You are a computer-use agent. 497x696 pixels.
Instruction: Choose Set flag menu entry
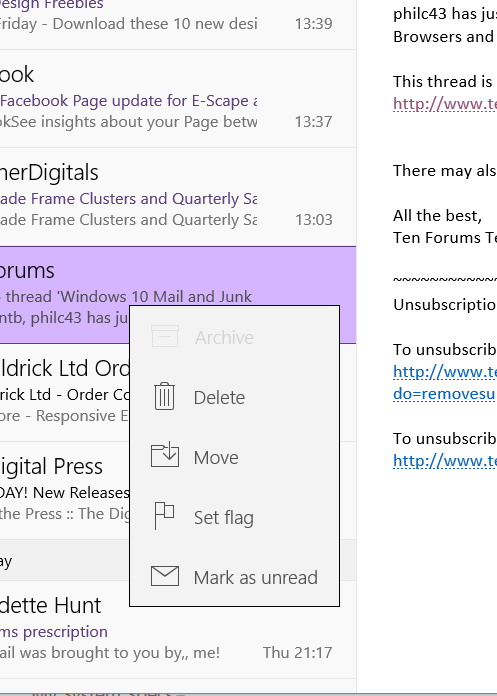[x=234, y=517]
